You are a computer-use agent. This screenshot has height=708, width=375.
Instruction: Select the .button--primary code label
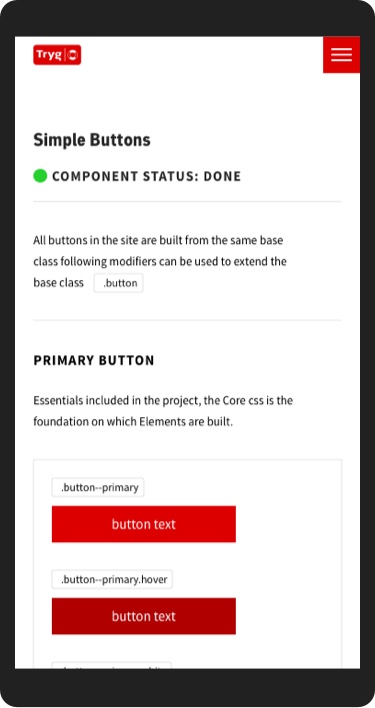coord(98,487)
